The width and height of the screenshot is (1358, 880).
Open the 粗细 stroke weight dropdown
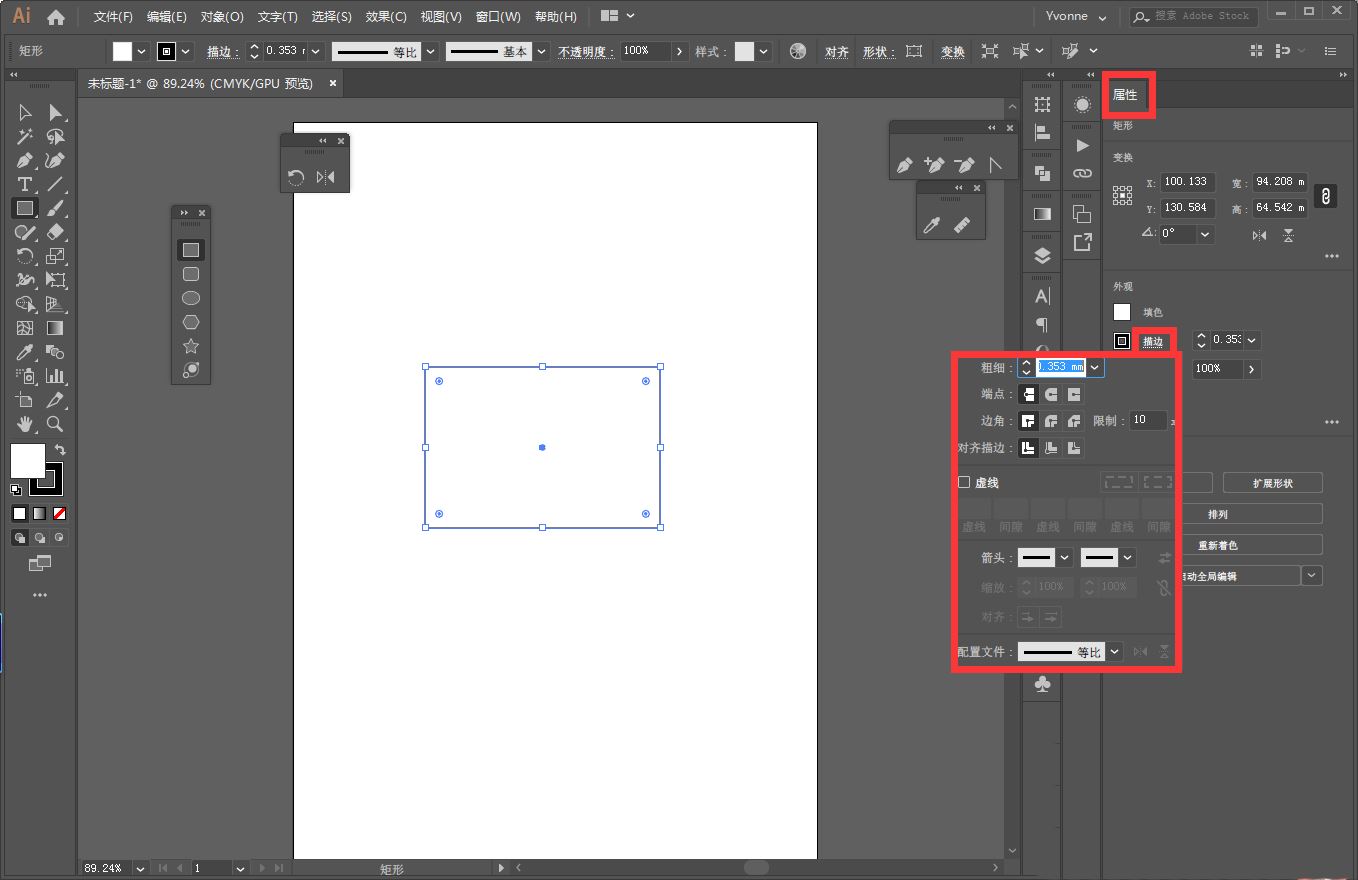[1096, 367]
